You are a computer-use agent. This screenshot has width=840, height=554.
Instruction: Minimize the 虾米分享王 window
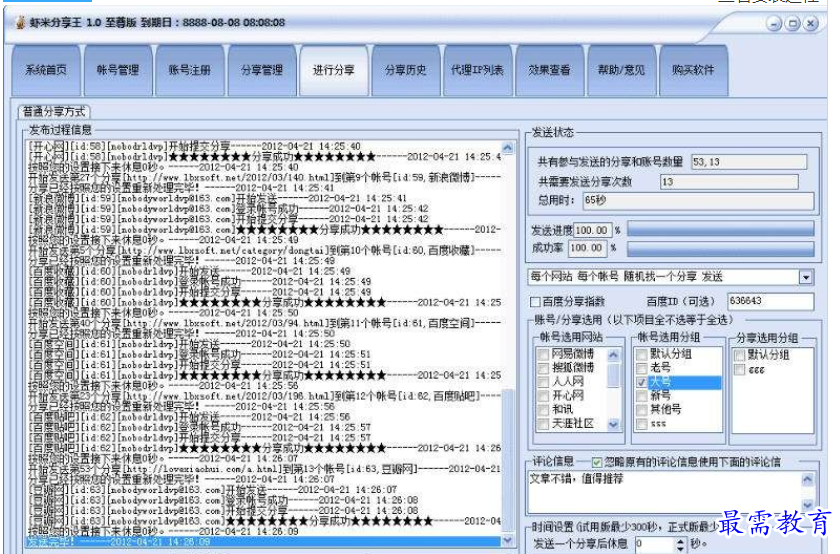point(774,24)
